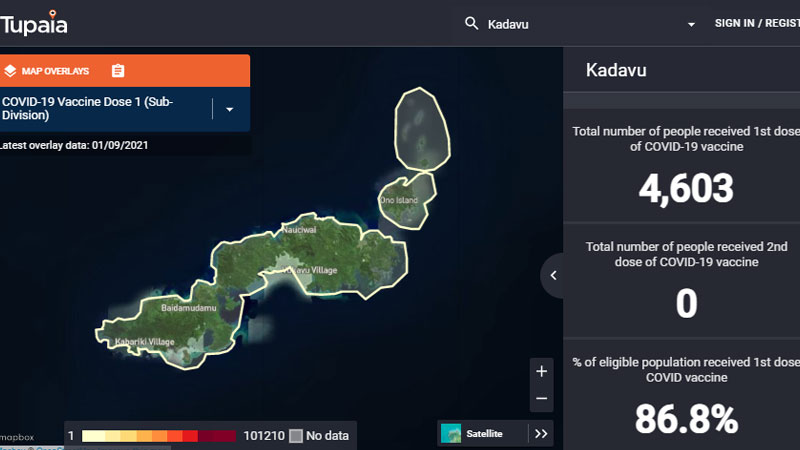Click the Sign In / Register link
800x450 pixels.
(x=756, y=24)
